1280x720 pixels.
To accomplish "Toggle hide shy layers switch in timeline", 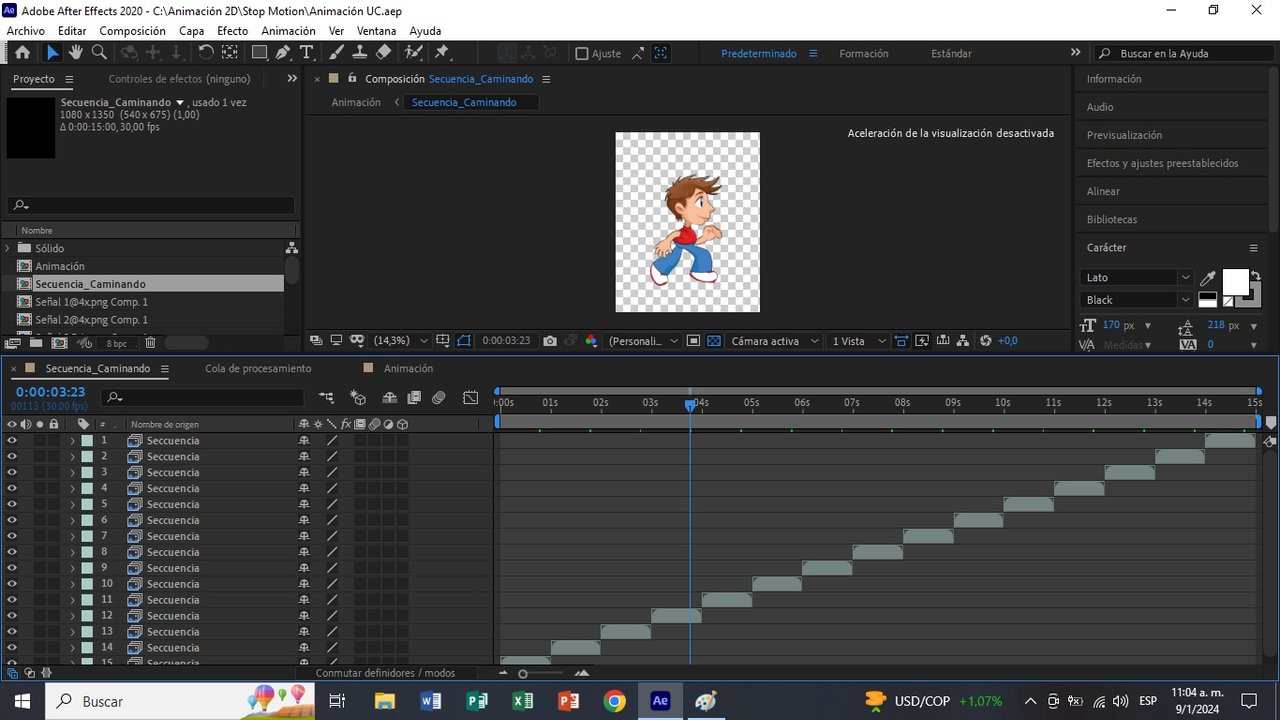I will 390,397.
